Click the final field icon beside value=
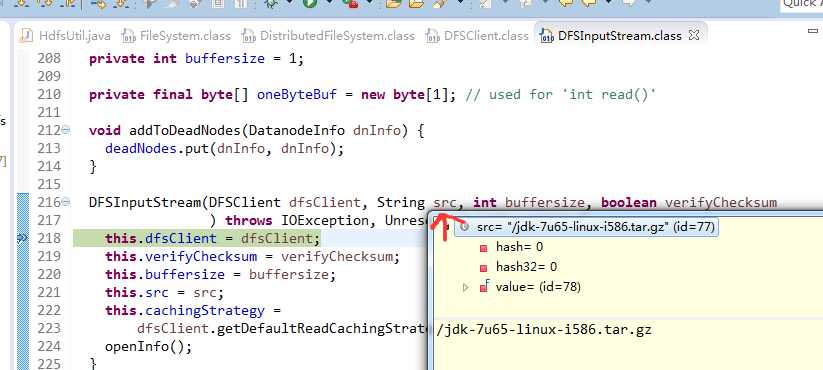Image resolution: width=823 pixels, height=370 pixels. pyautogui.click(x=484, y=287)
